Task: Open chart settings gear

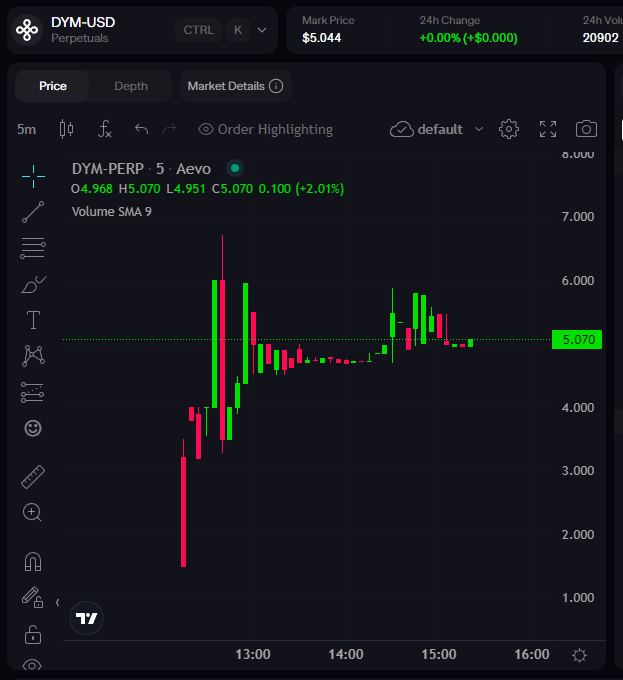Action: (509, 129)
